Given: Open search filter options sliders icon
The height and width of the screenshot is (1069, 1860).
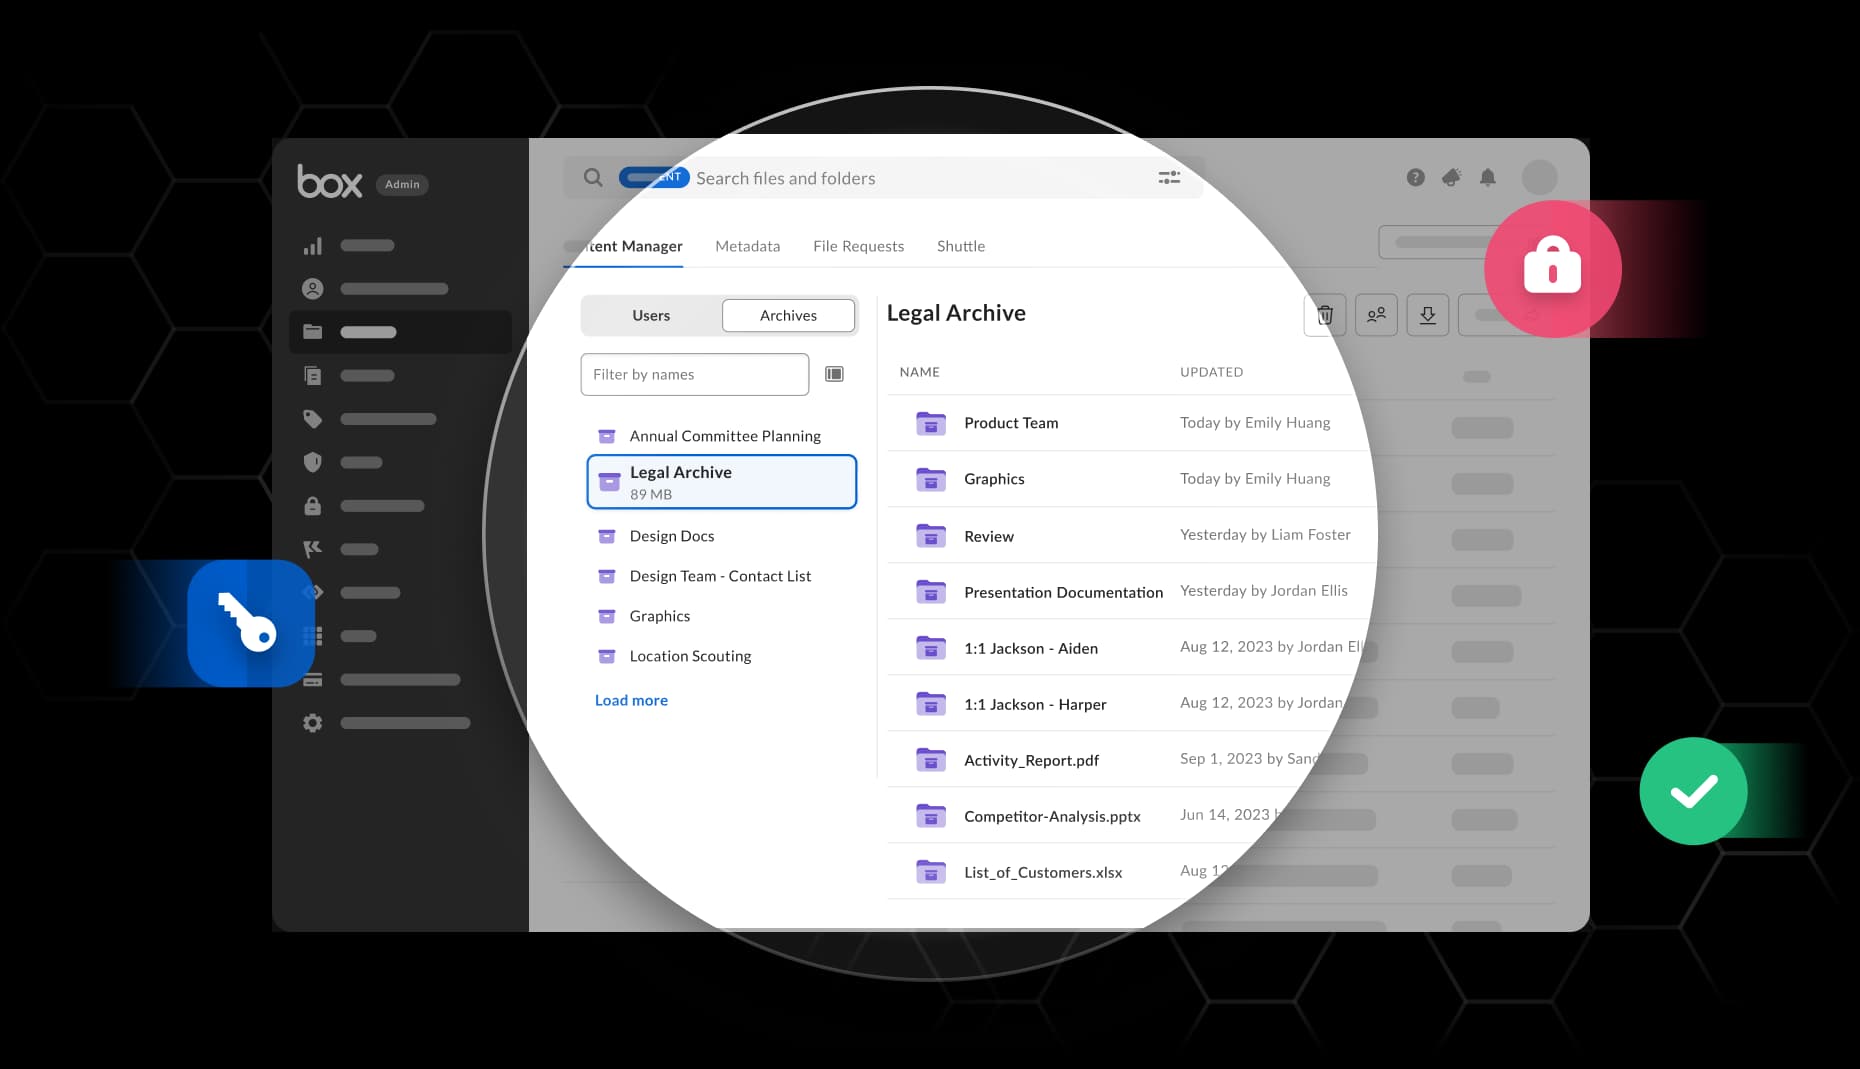Looking at the screenshot, I should [x=1169, y=178].
